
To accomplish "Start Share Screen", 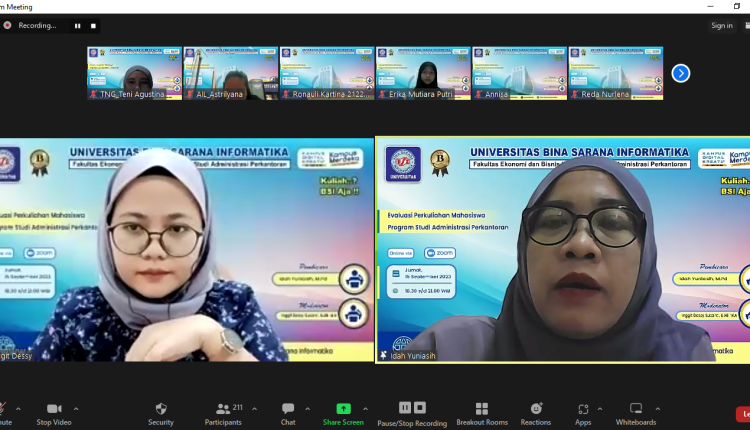I will 343,414.
